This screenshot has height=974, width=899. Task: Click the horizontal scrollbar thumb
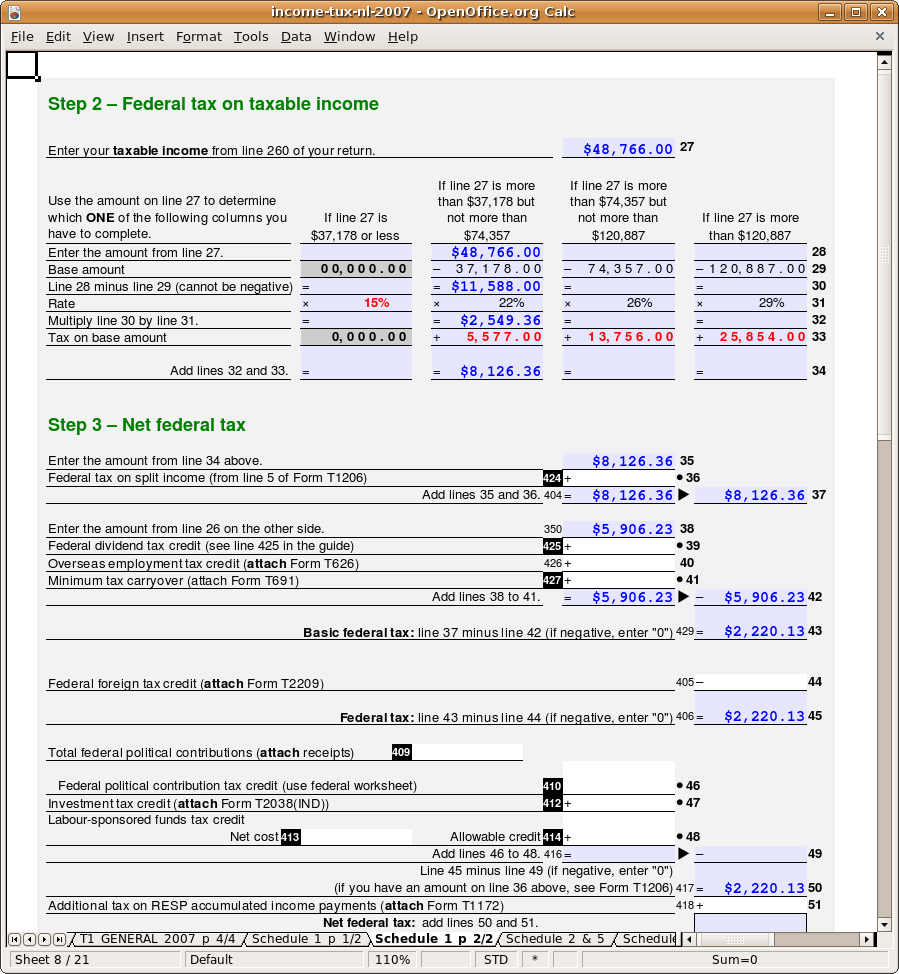tap(736, 939)
